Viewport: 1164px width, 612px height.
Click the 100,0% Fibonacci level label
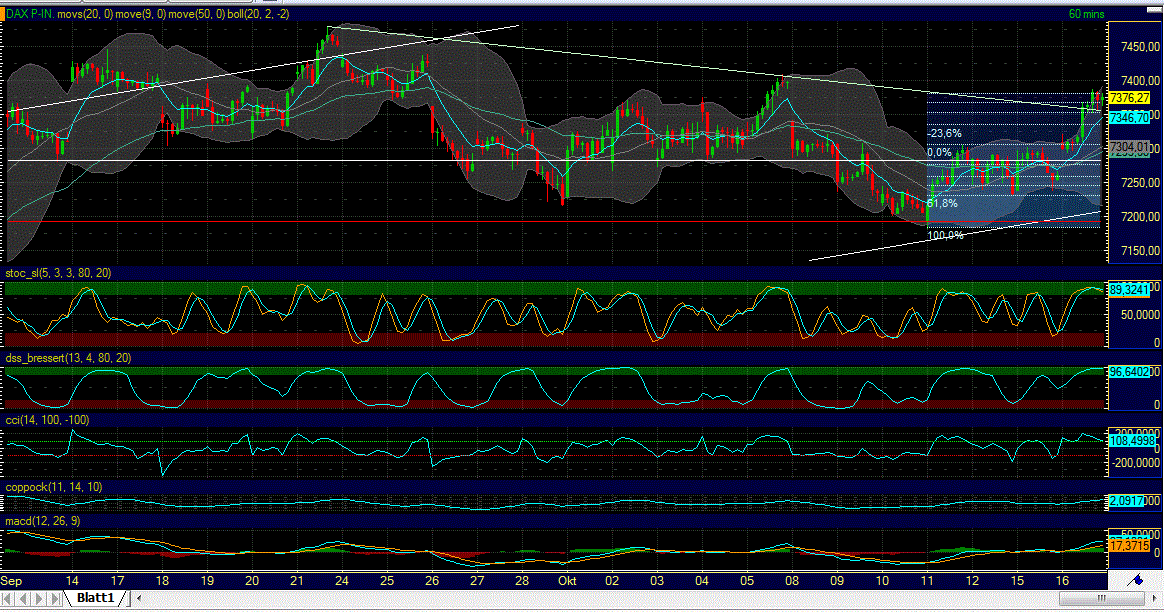point(945,235)
